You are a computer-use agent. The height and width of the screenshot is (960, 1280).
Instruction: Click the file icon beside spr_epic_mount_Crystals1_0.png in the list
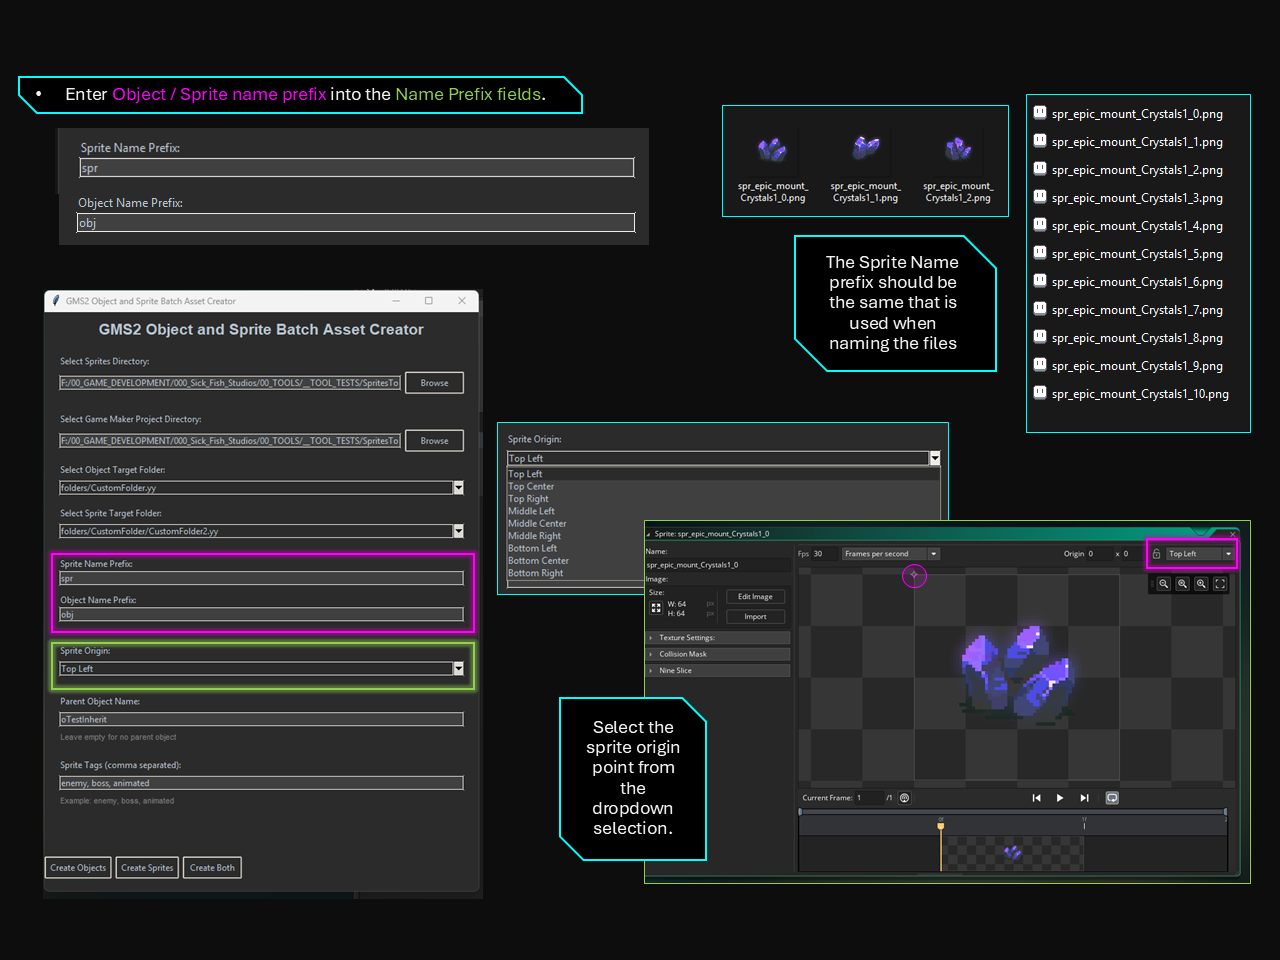pos(1040,113)
